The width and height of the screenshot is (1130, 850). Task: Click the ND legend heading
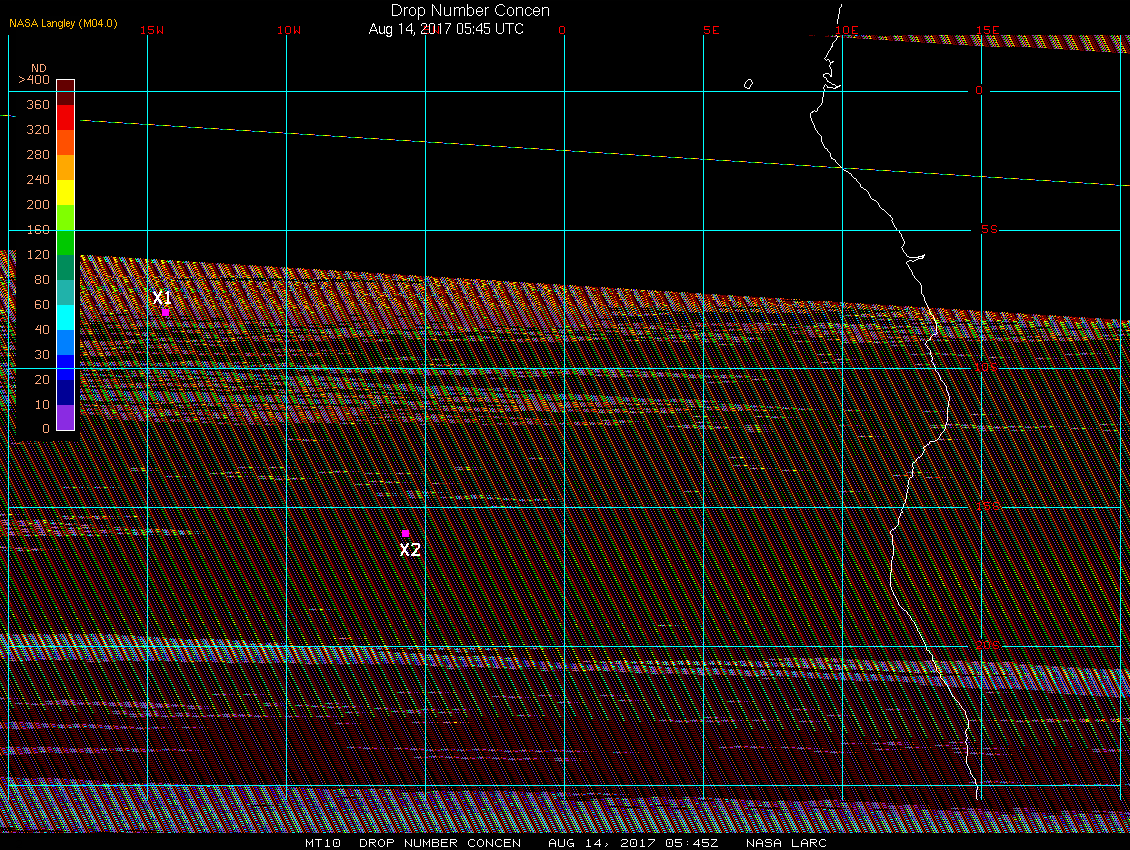(x=38, y=68)
